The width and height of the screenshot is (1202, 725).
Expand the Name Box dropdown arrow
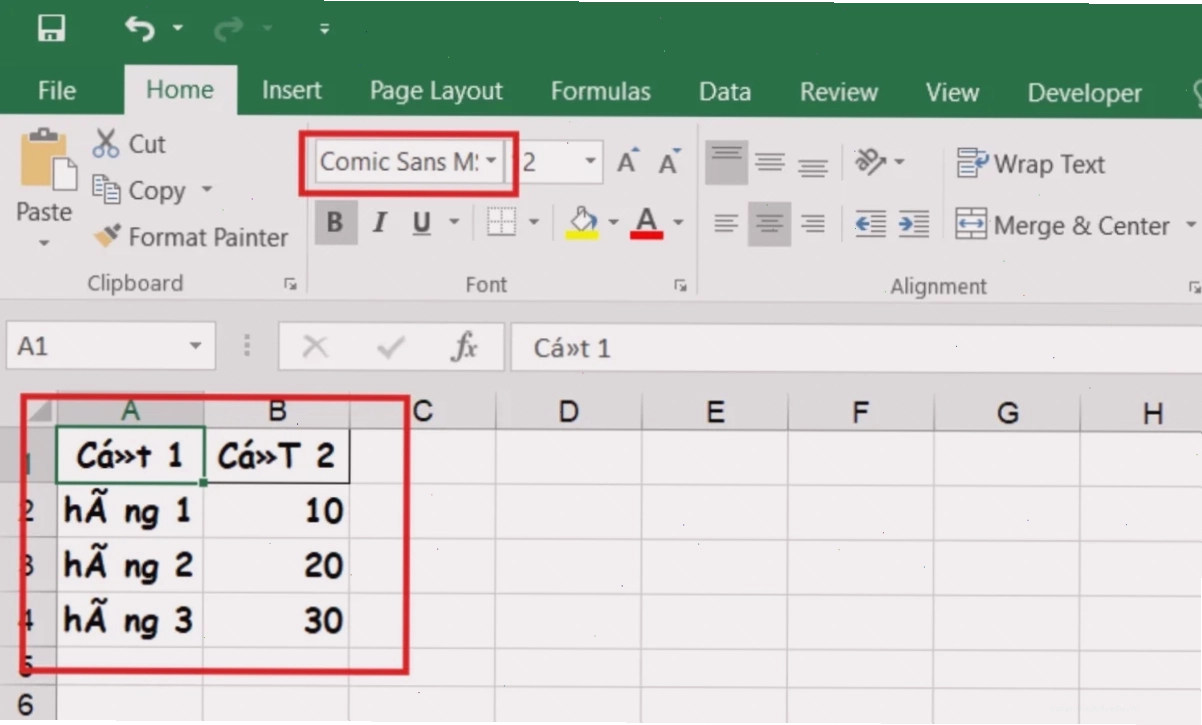(195, 346)
